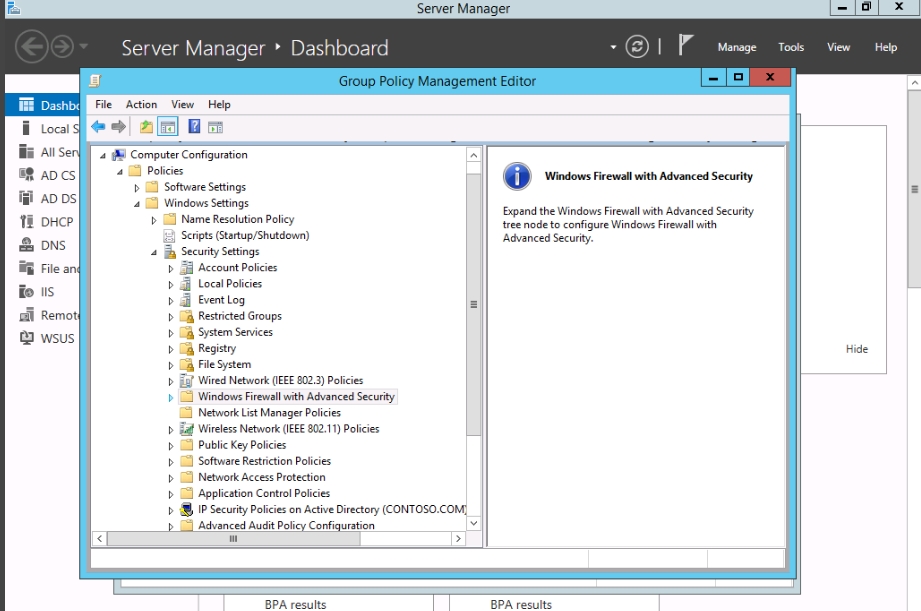This screenshot has width=921, height=611.
Task: Click Server Manager forward navigation arrow
Action: click(62, 46)
